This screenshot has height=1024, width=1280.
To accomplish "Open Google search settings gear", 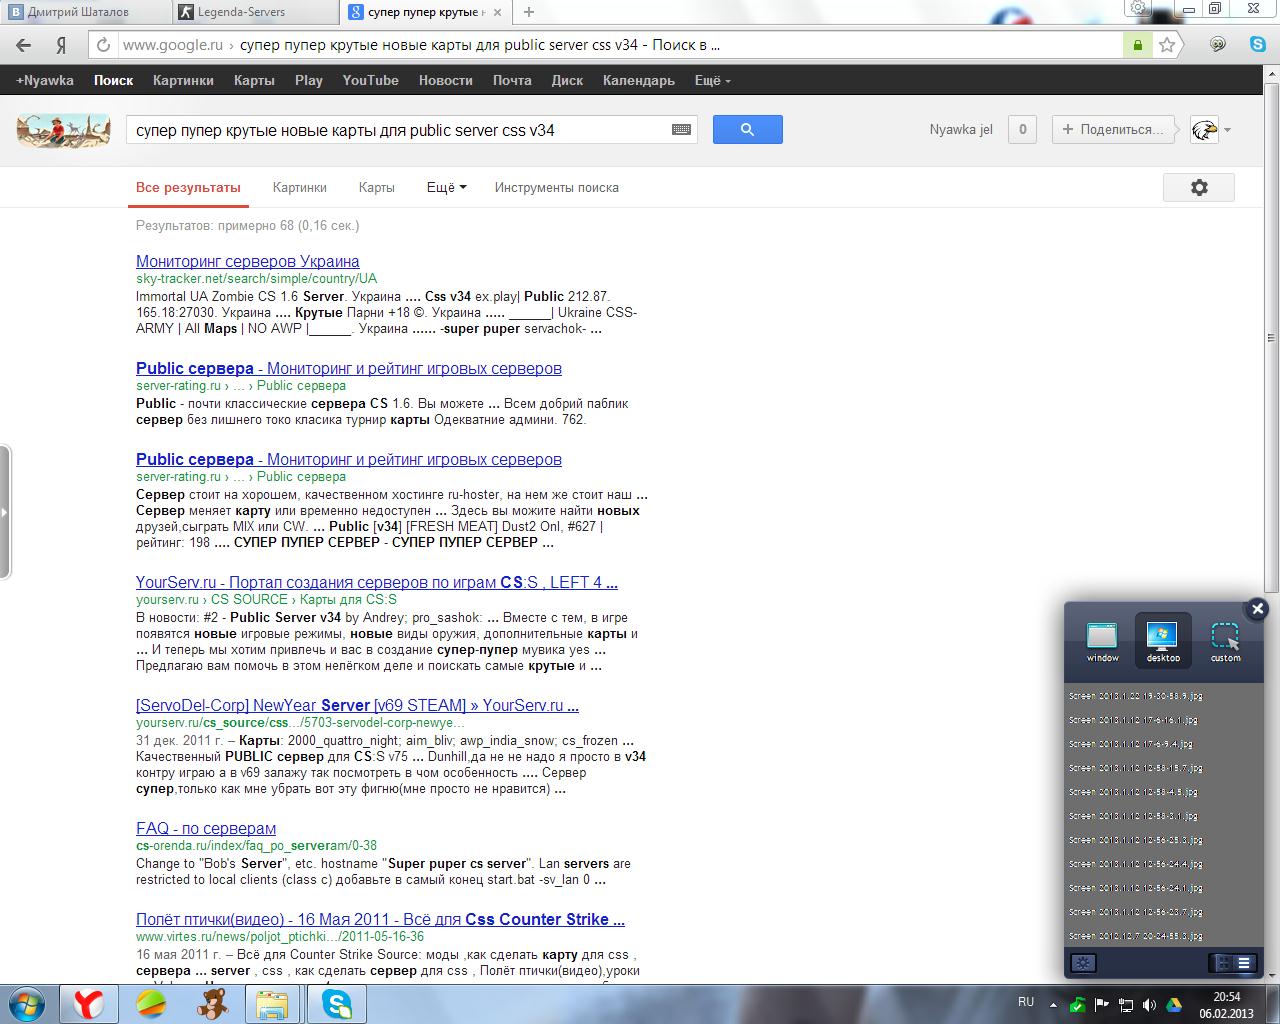I will [1199, 187].
